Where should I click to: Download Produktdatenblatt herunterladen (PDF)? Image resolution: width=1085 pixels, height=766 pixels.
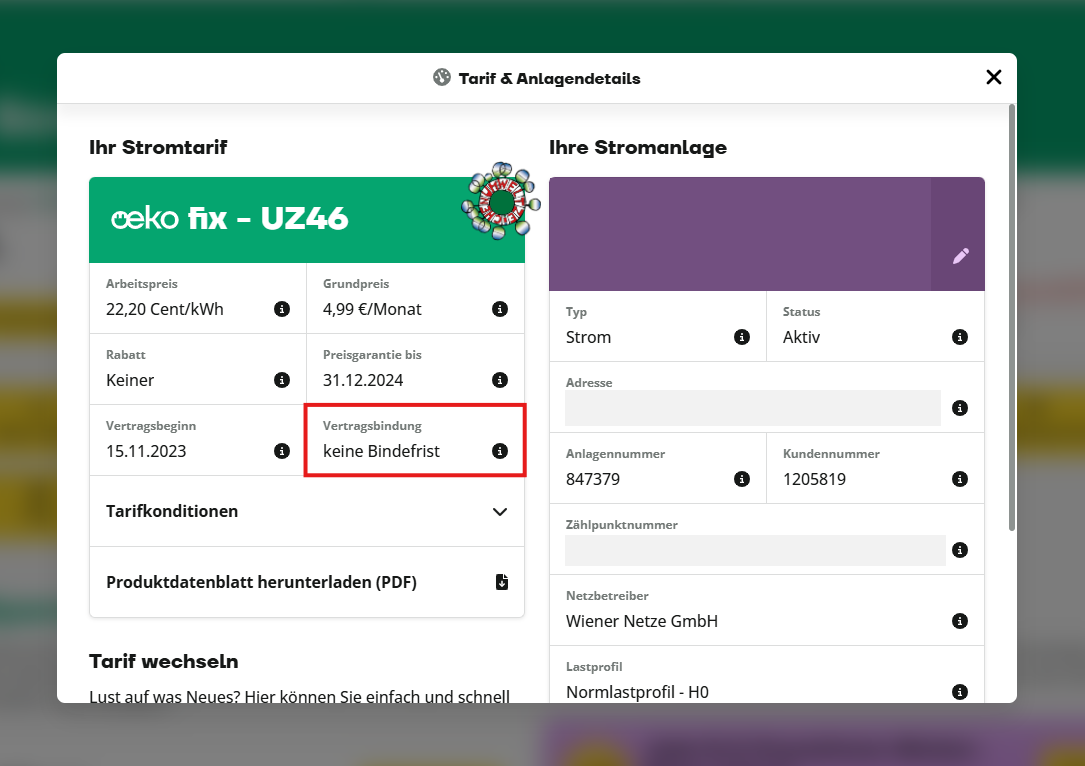[307, 582]
